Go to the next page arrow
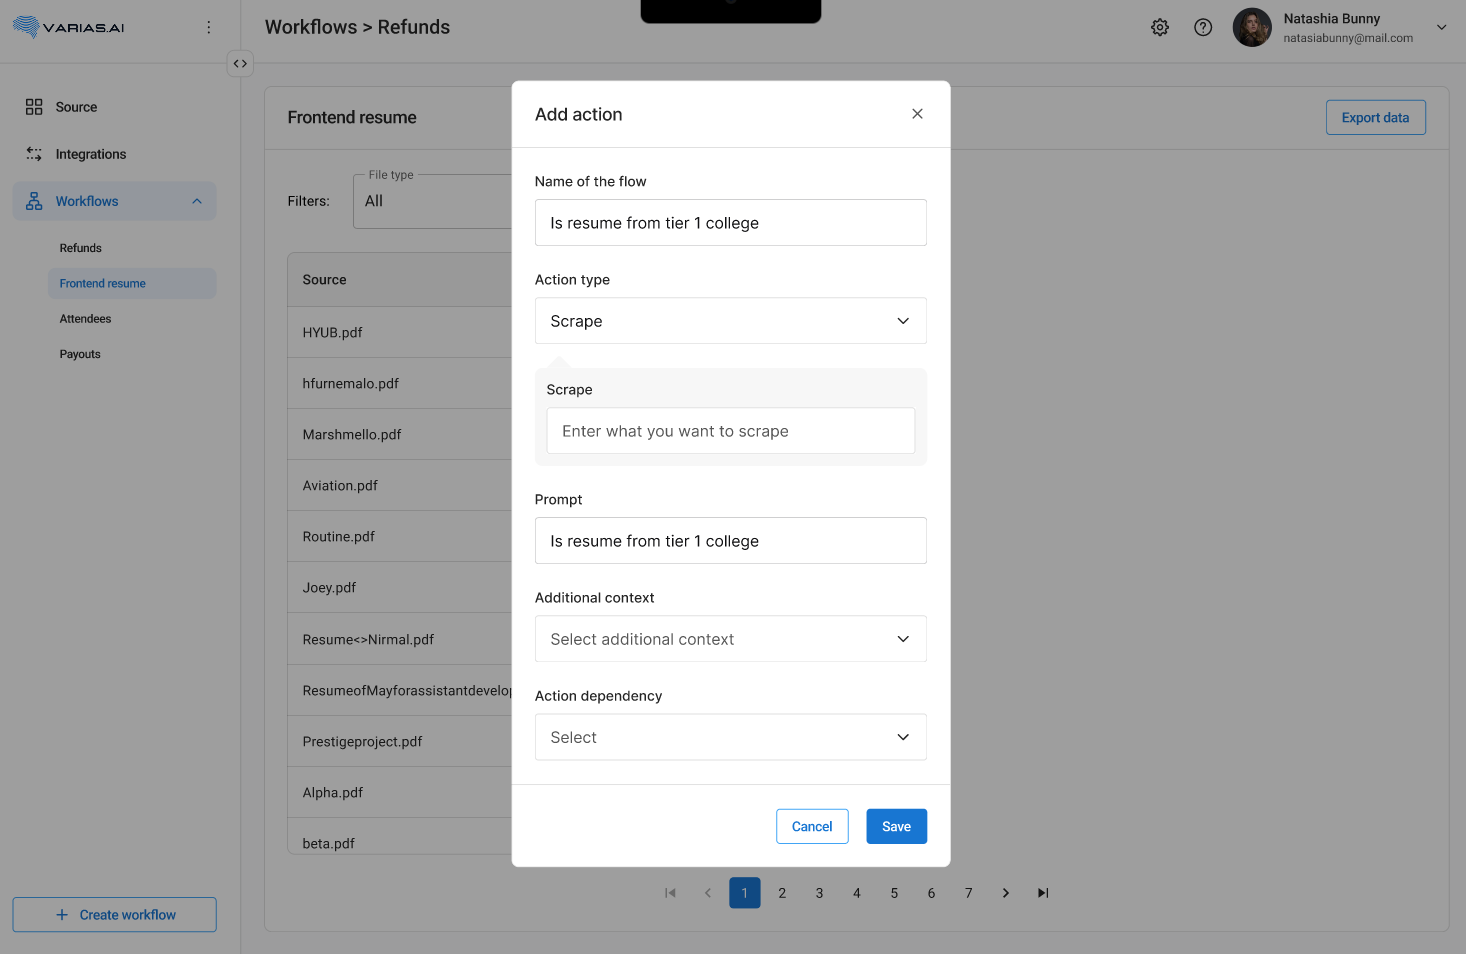Image resolution: width=1466 pixels, height=954 pixels. (x=1006, y=893)
